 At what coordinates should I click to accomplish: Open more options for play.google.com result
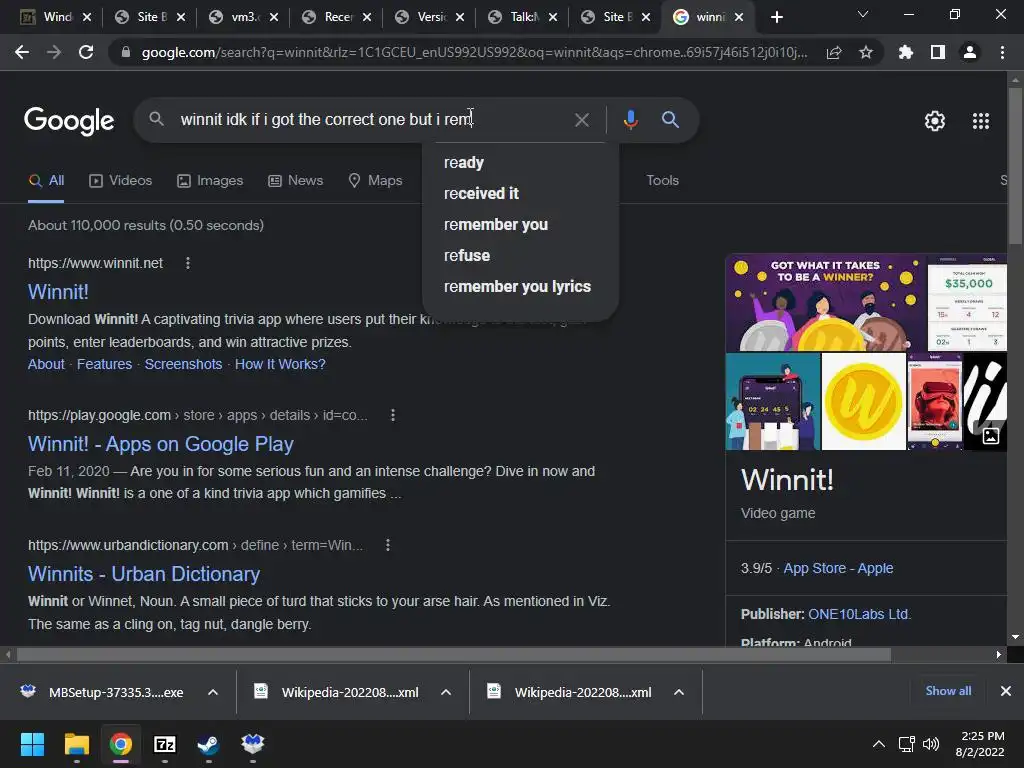click(392, 415)
